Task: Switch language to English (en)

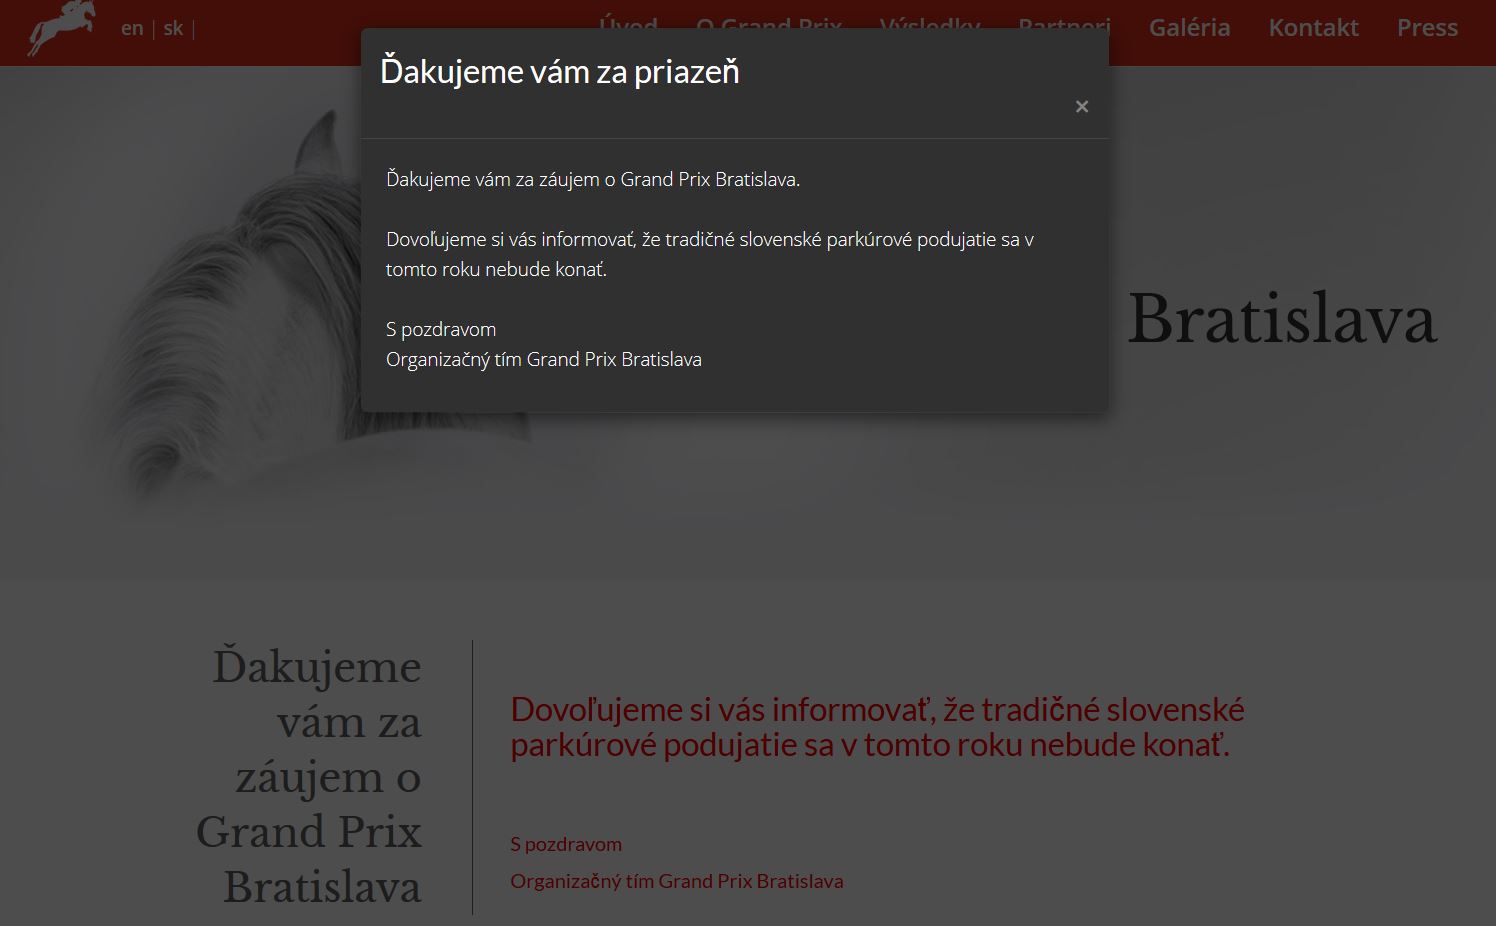Action: pyautogui.click(x=132, y=28)
